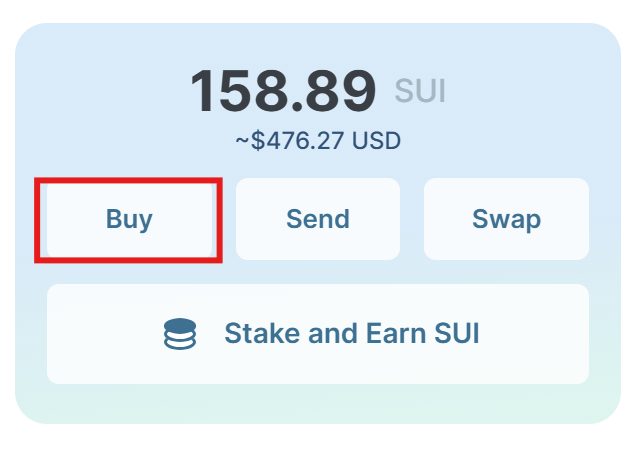Open staking from the wide bottom button

click(318, 334)
